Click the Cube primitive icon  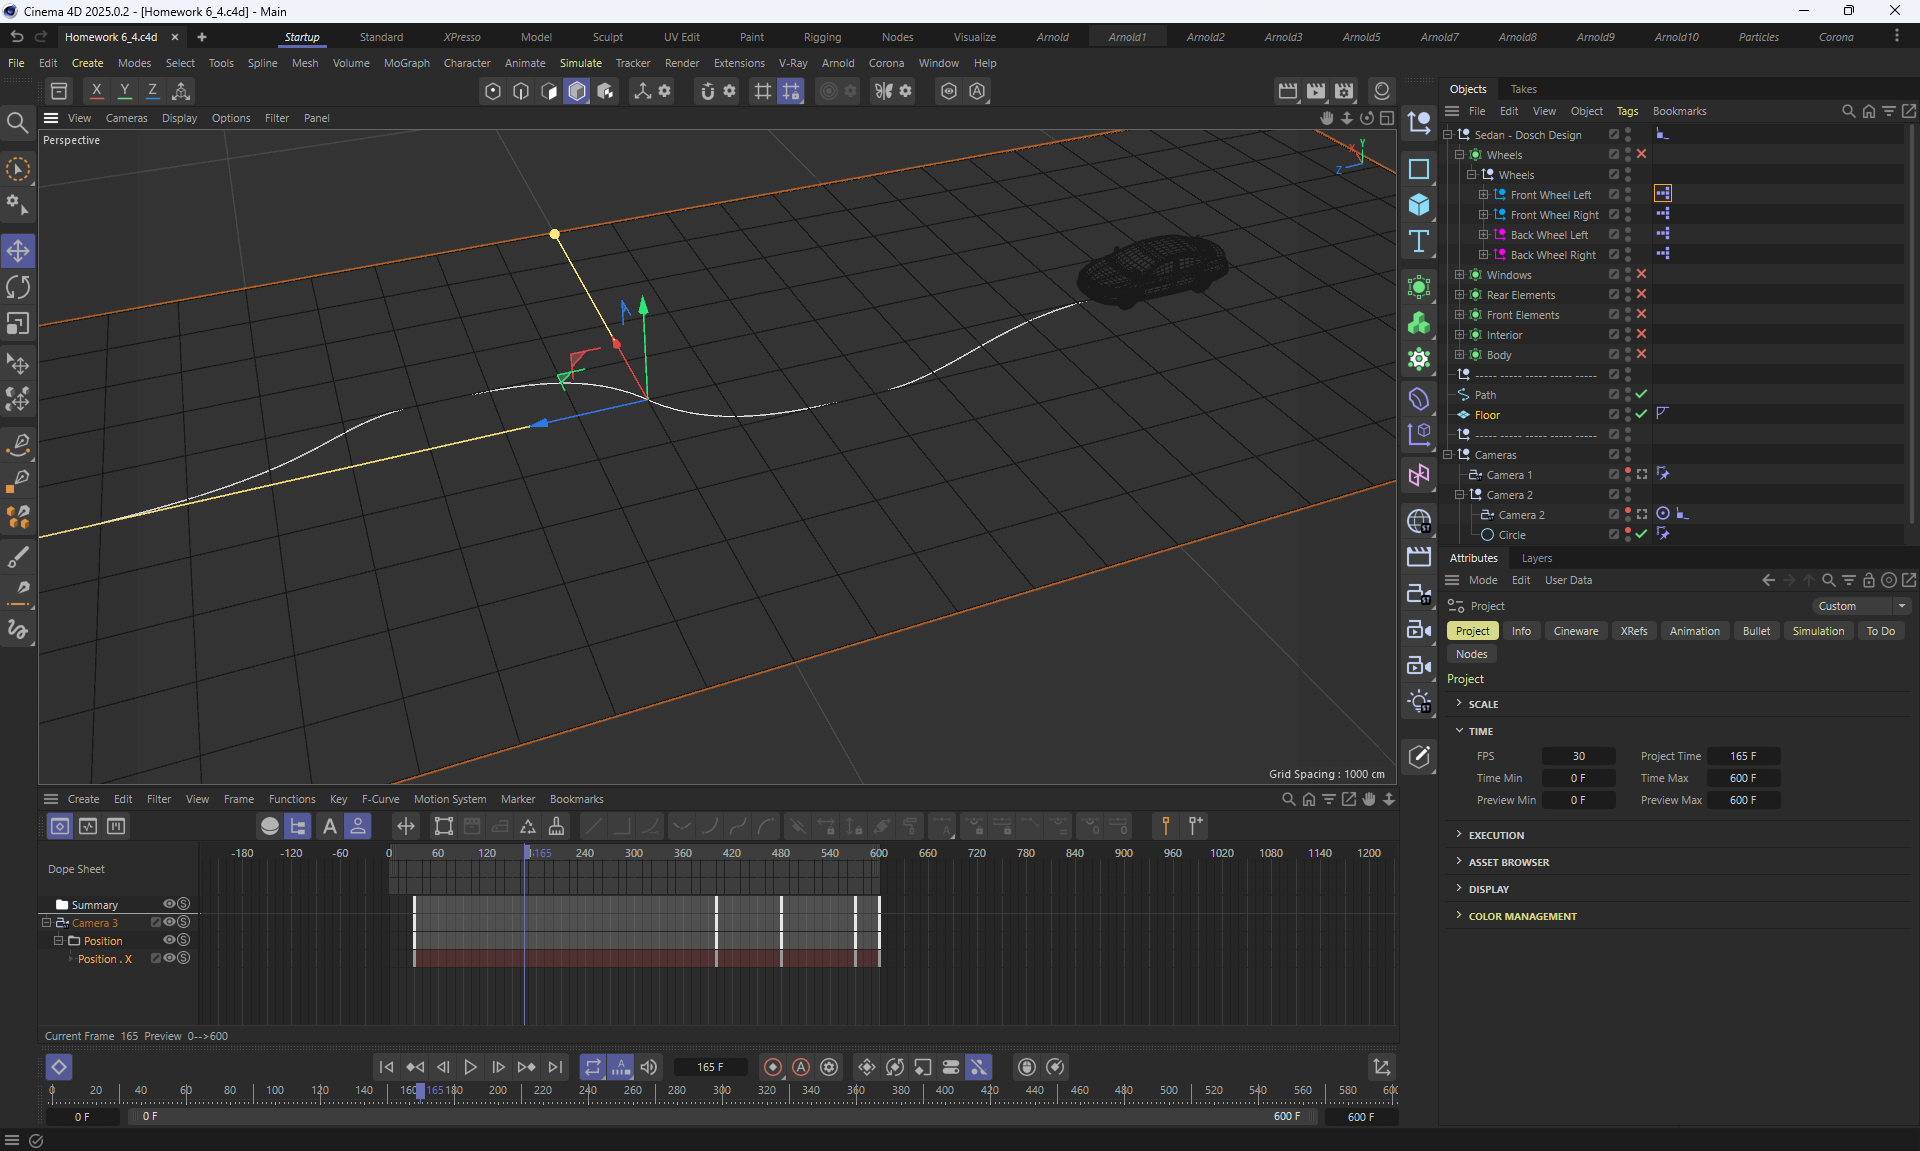pos(1418,205)
